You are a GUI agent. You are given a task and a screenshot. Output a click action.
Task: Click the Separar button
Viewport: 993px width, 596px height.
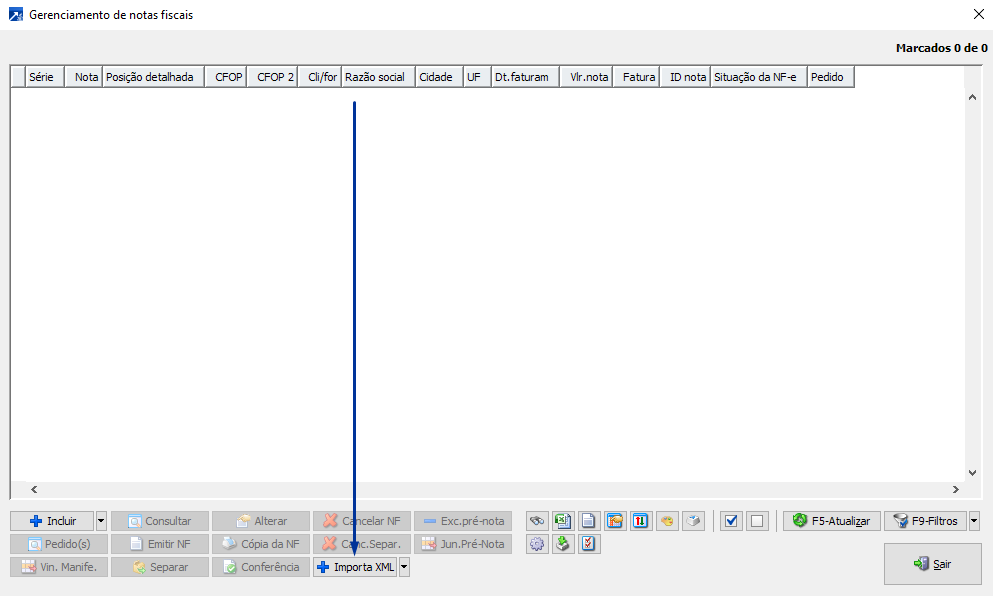coord(160,567)
